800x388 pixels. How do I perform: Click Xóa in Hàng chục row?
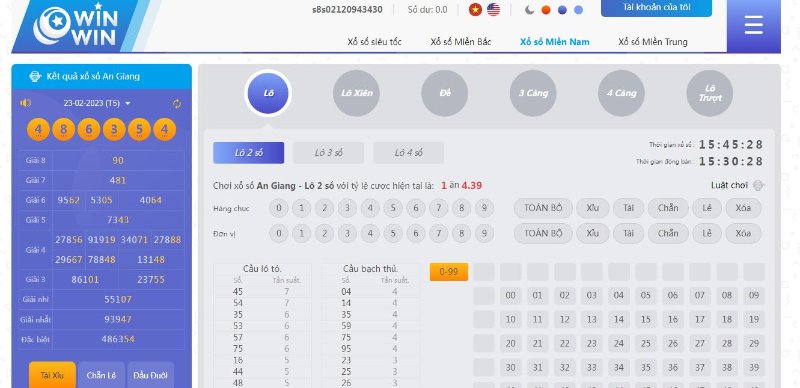click(743, 208)
